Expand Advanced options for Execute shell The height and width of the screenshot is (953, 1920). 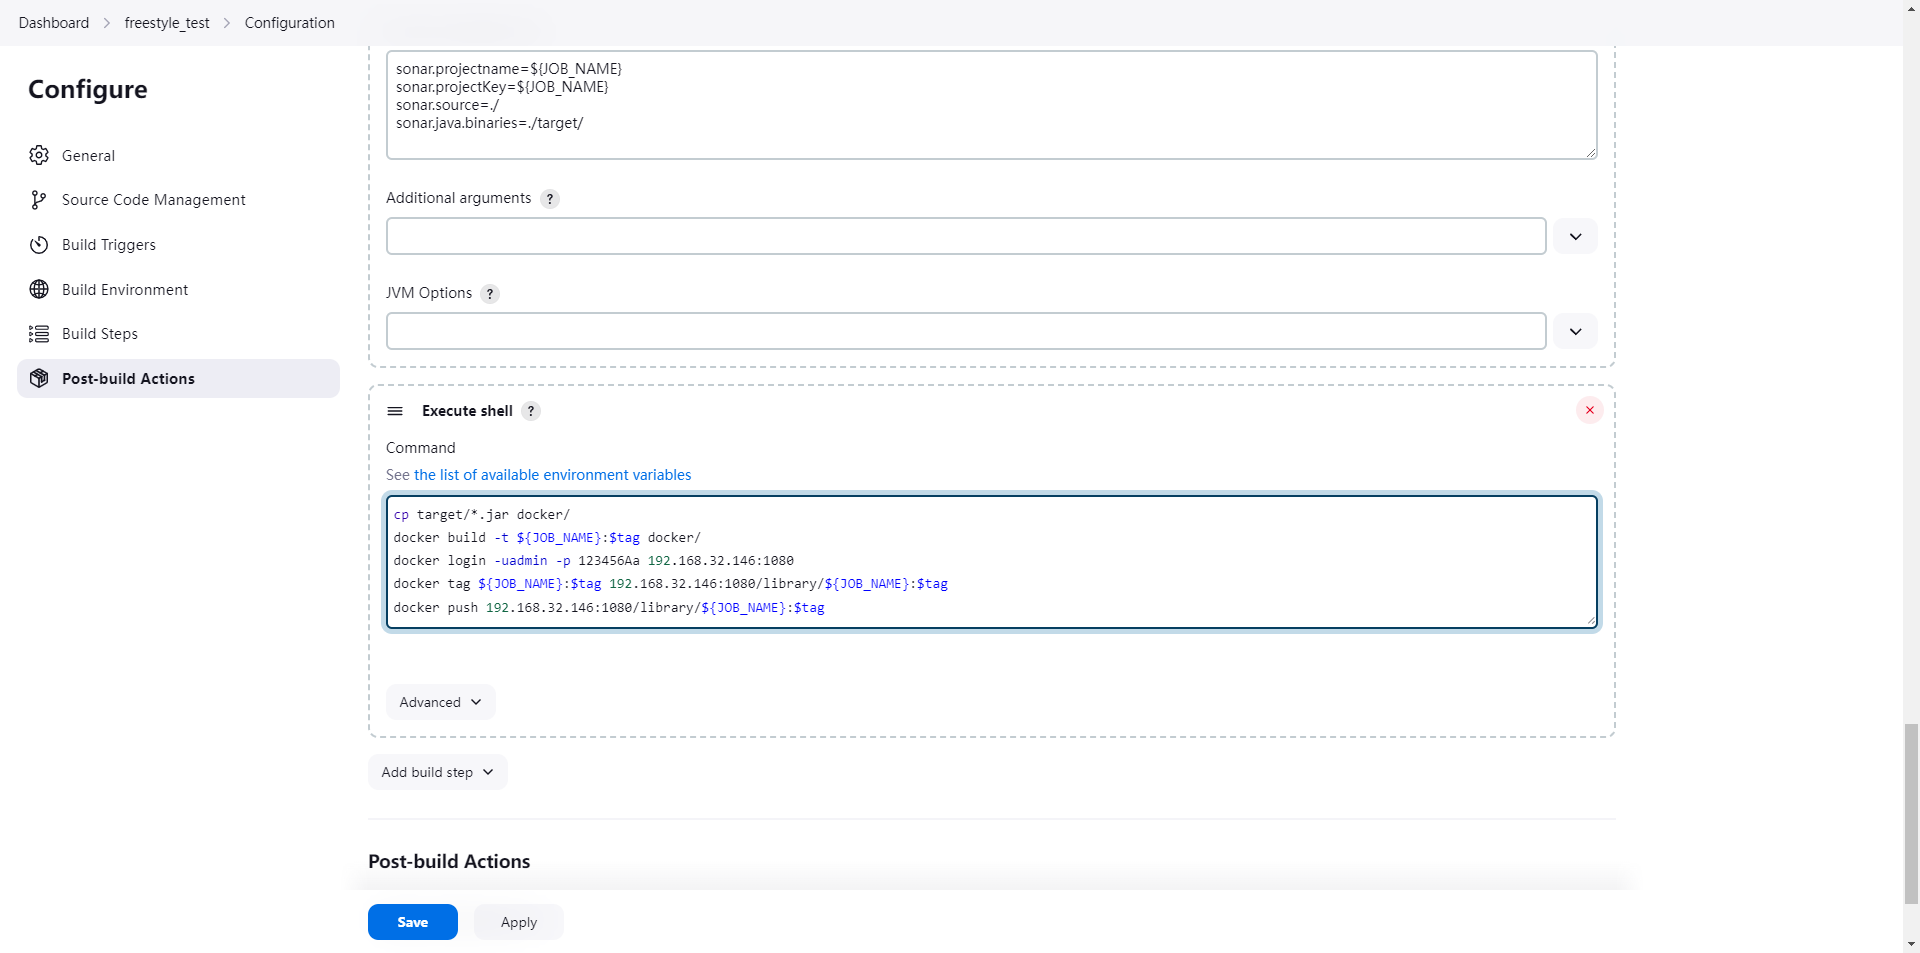[440, 702]
